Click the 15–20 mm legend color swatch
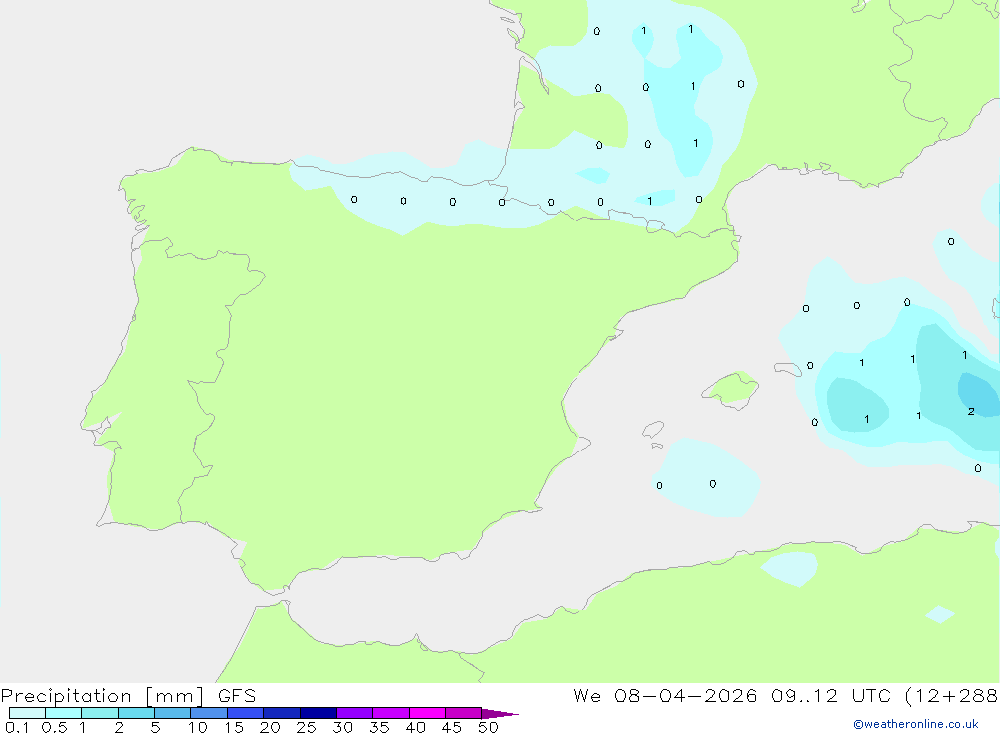Screen dimensions: 1000x733 click(245, 713)
